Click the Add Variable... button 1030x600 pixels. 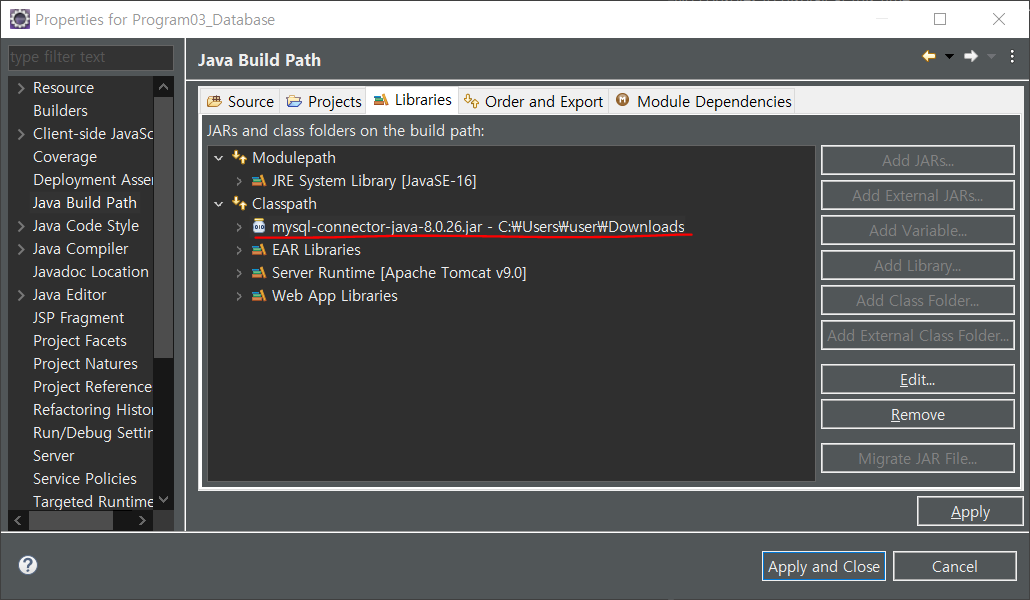(x=917, y=231)
